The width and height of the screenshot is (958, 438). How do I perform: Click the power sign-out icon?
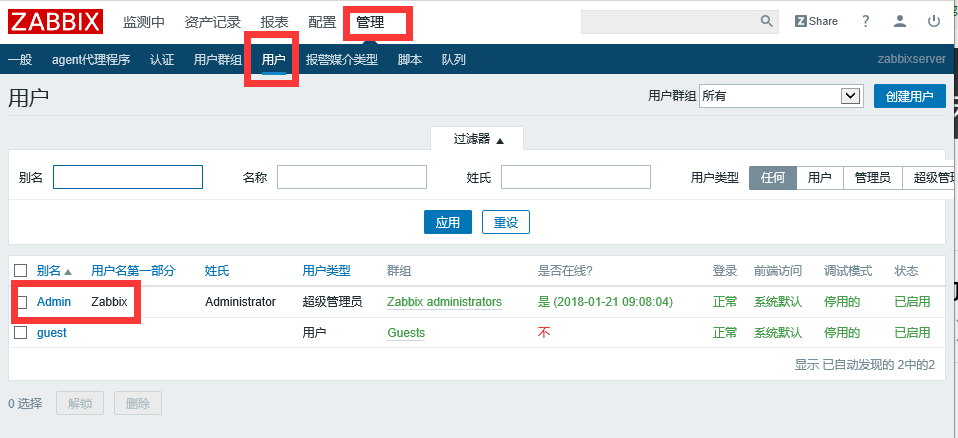coord(934,21)
